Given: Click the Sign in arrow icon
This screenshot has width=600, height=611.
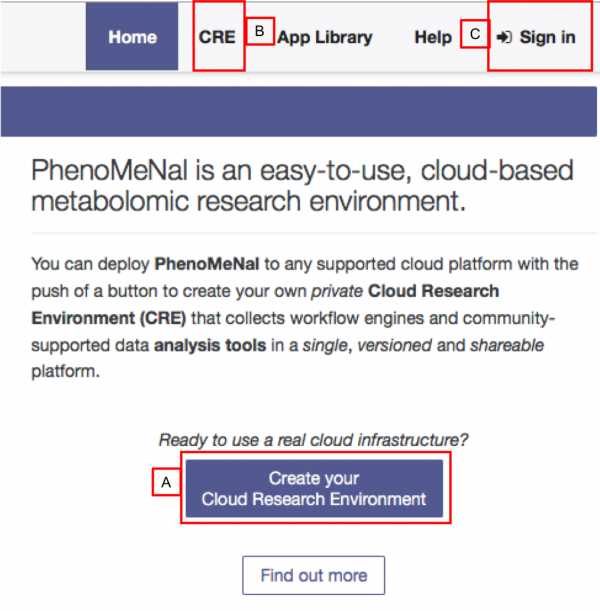Looking at the screenshot, I should coord(505,38).
